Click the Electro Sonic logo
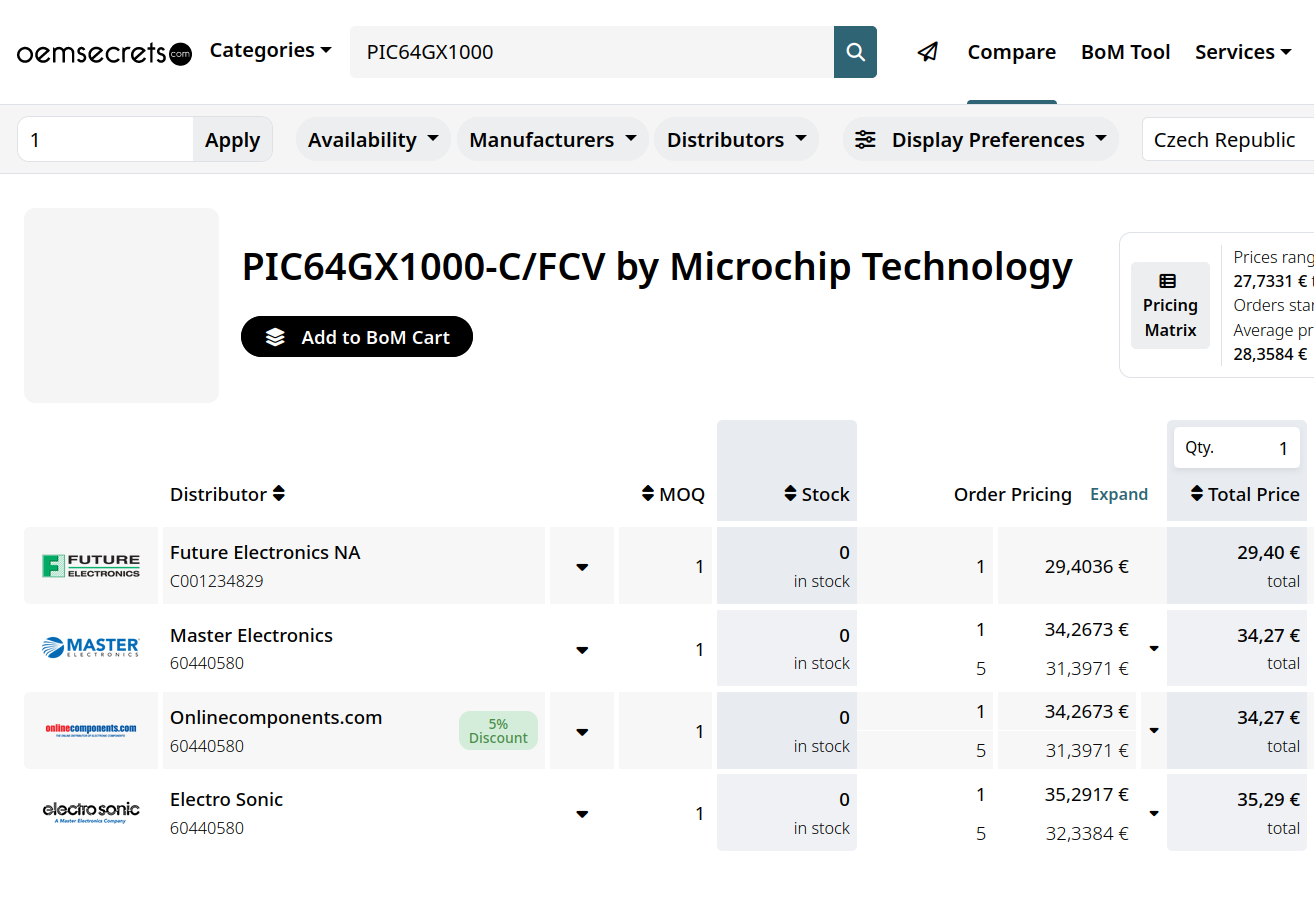The width and height of the screenshot is (1314, 920). [91, 811]
